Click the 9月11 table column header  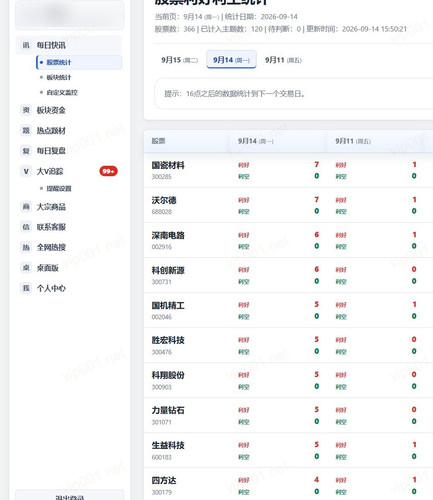point(353,141)
